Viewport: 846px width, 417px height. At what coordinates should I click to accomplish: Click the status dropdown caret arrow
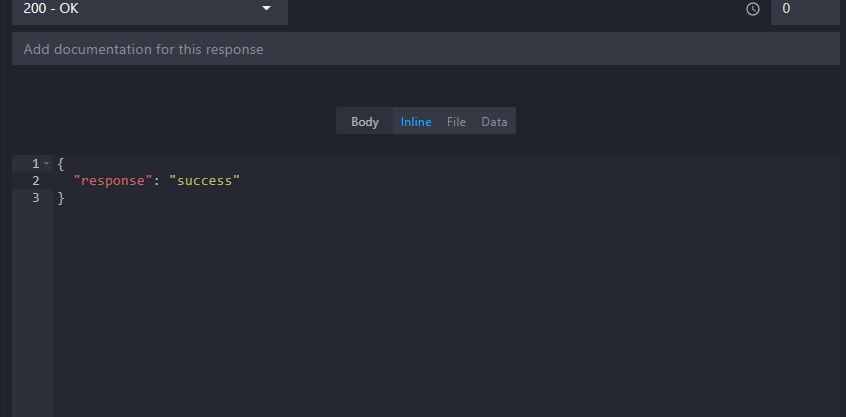click(x=266, y=9)
